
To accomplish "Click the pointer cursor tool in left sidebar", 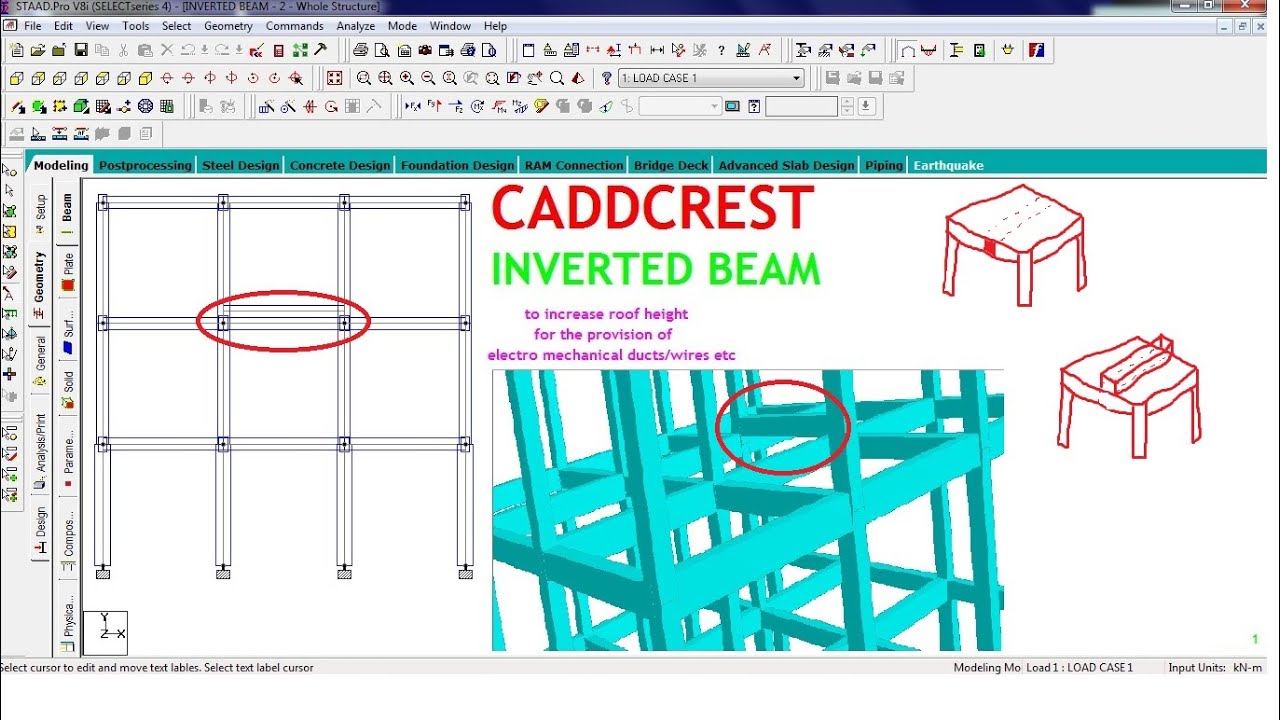I will point(10,189).
